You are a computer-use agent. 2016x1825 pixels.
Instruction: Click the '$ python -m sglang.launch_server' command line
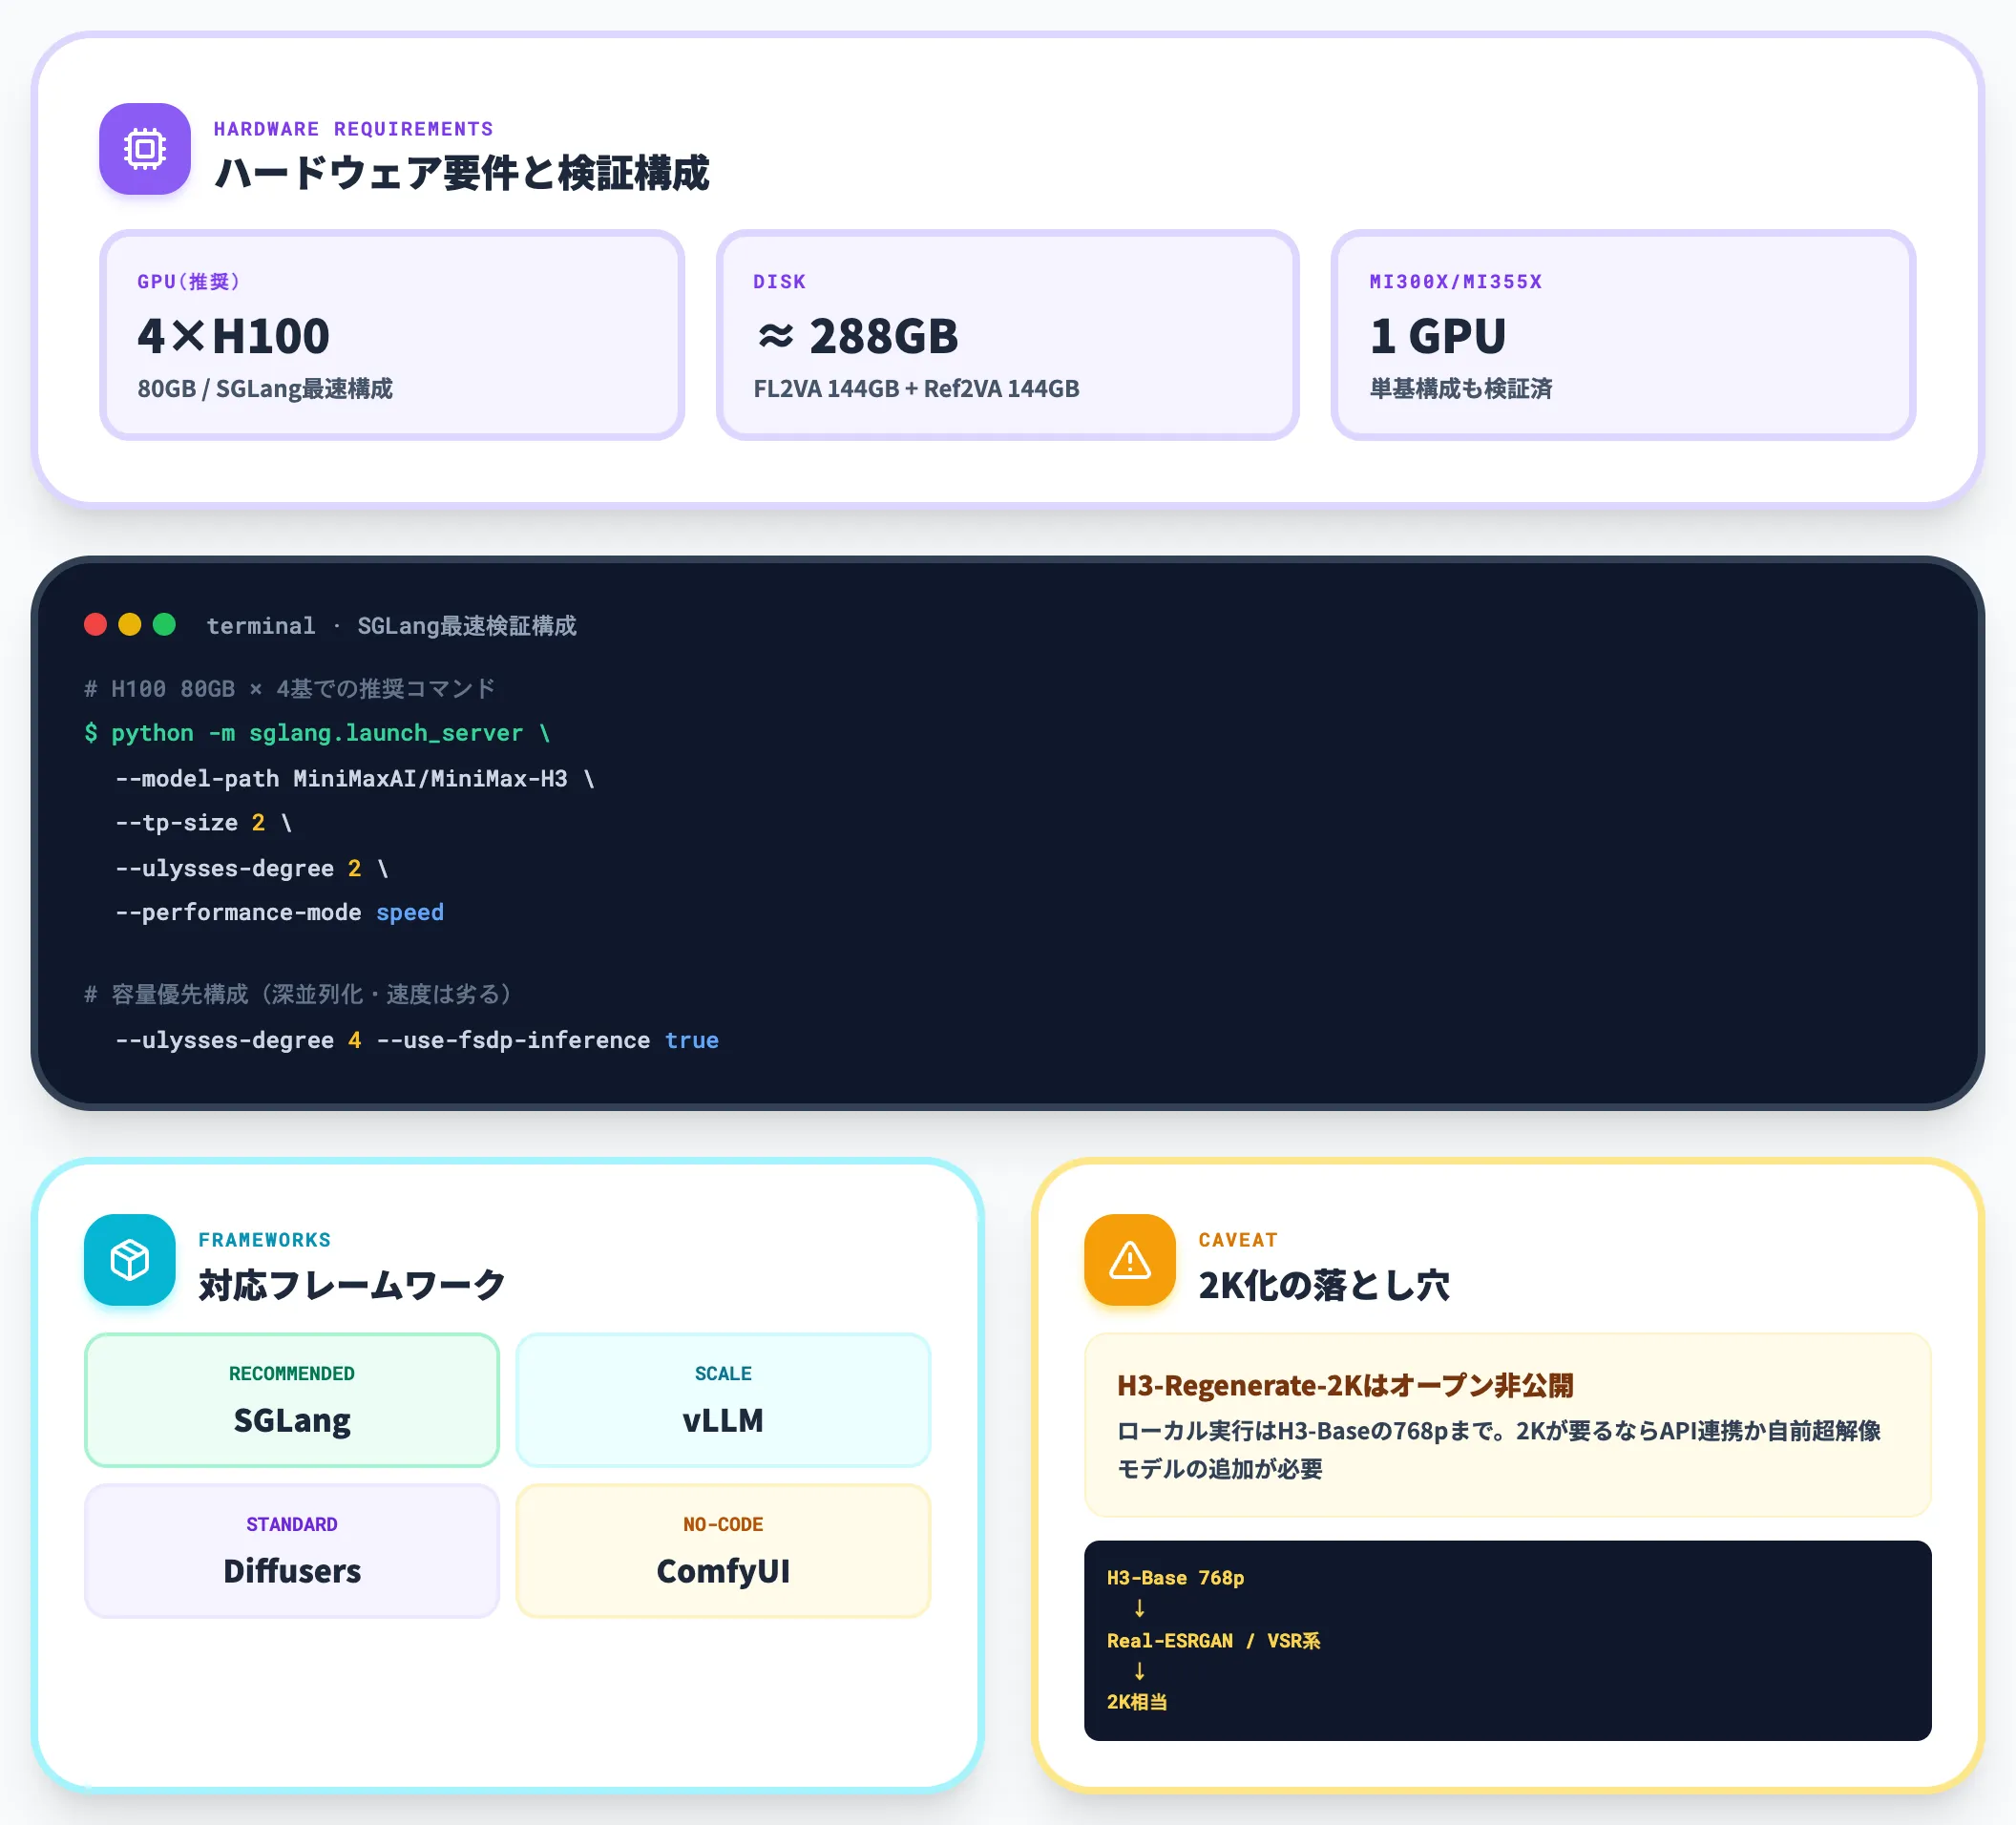click(x=318, y=733)
